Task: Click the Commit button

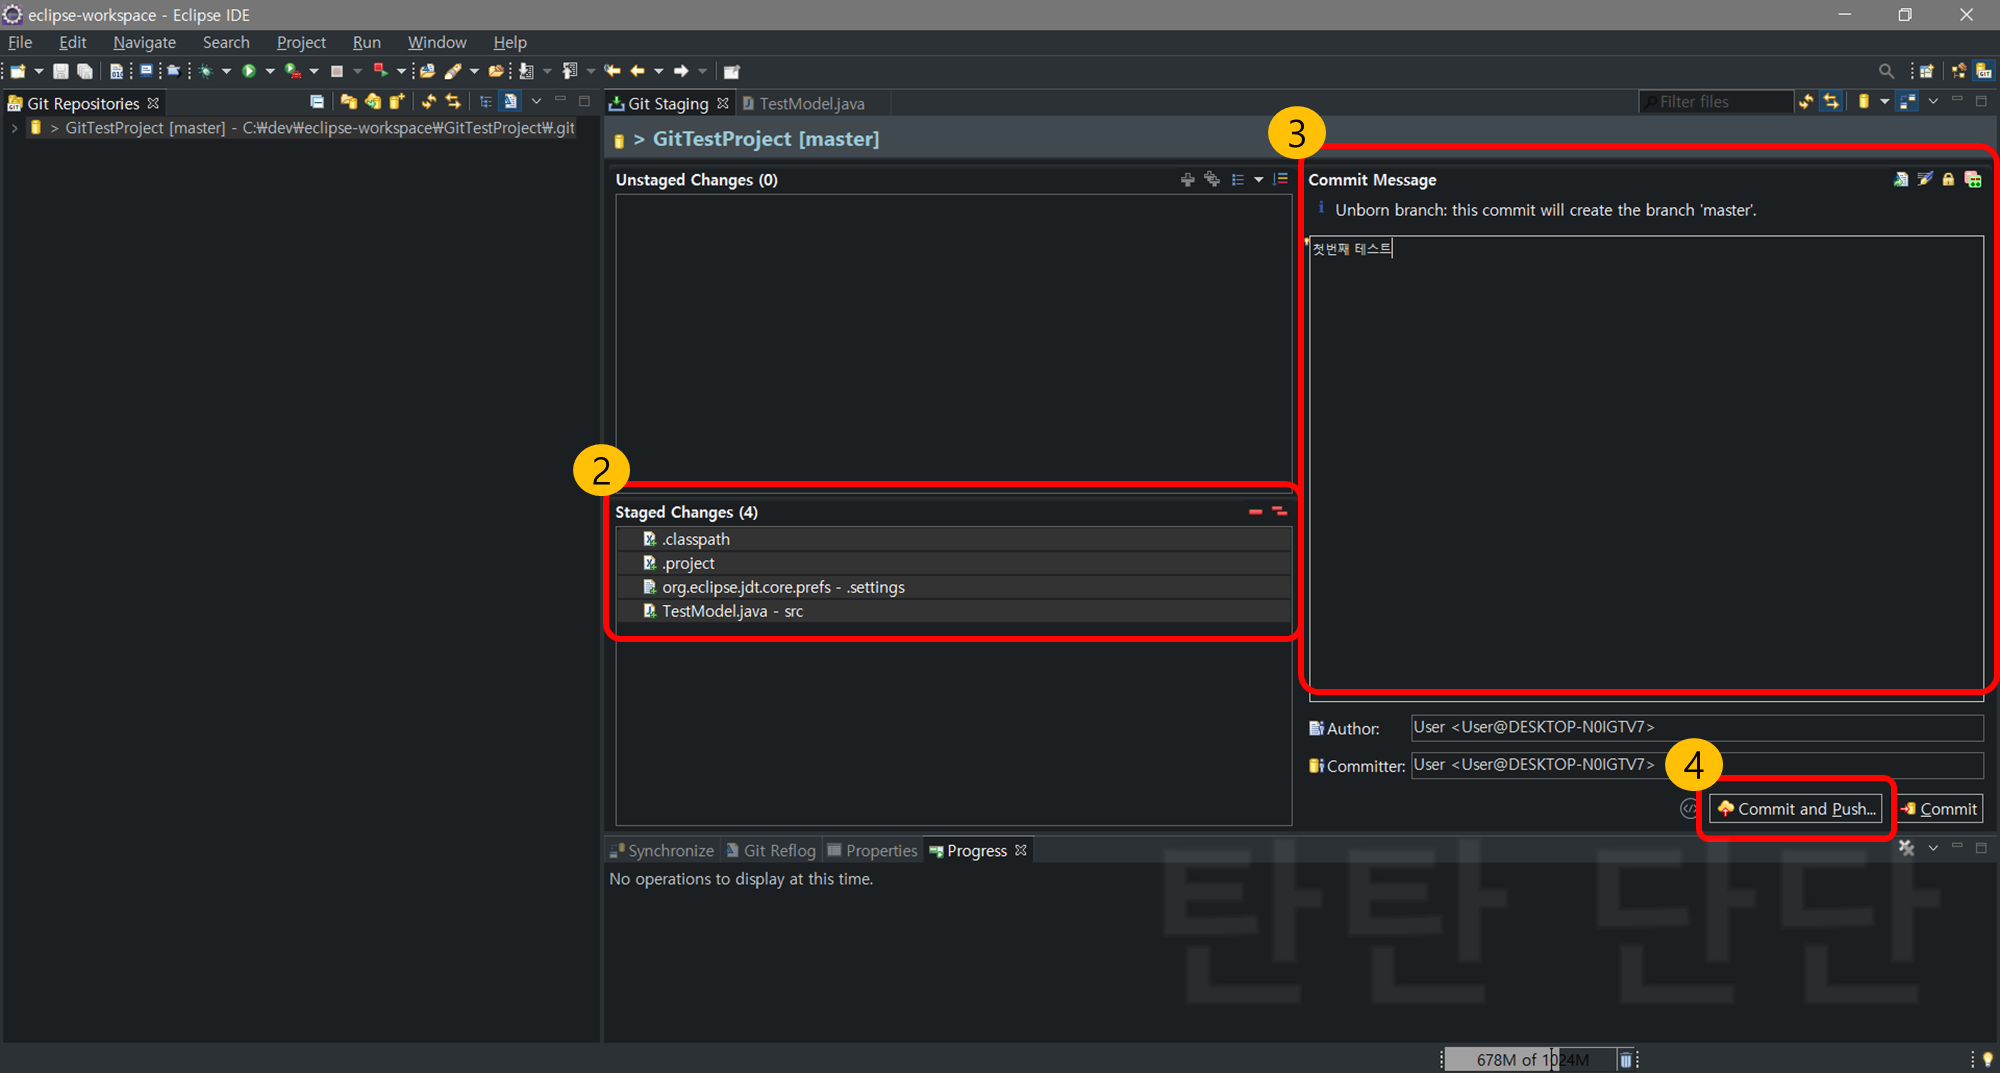Action: click(1940, 808)
